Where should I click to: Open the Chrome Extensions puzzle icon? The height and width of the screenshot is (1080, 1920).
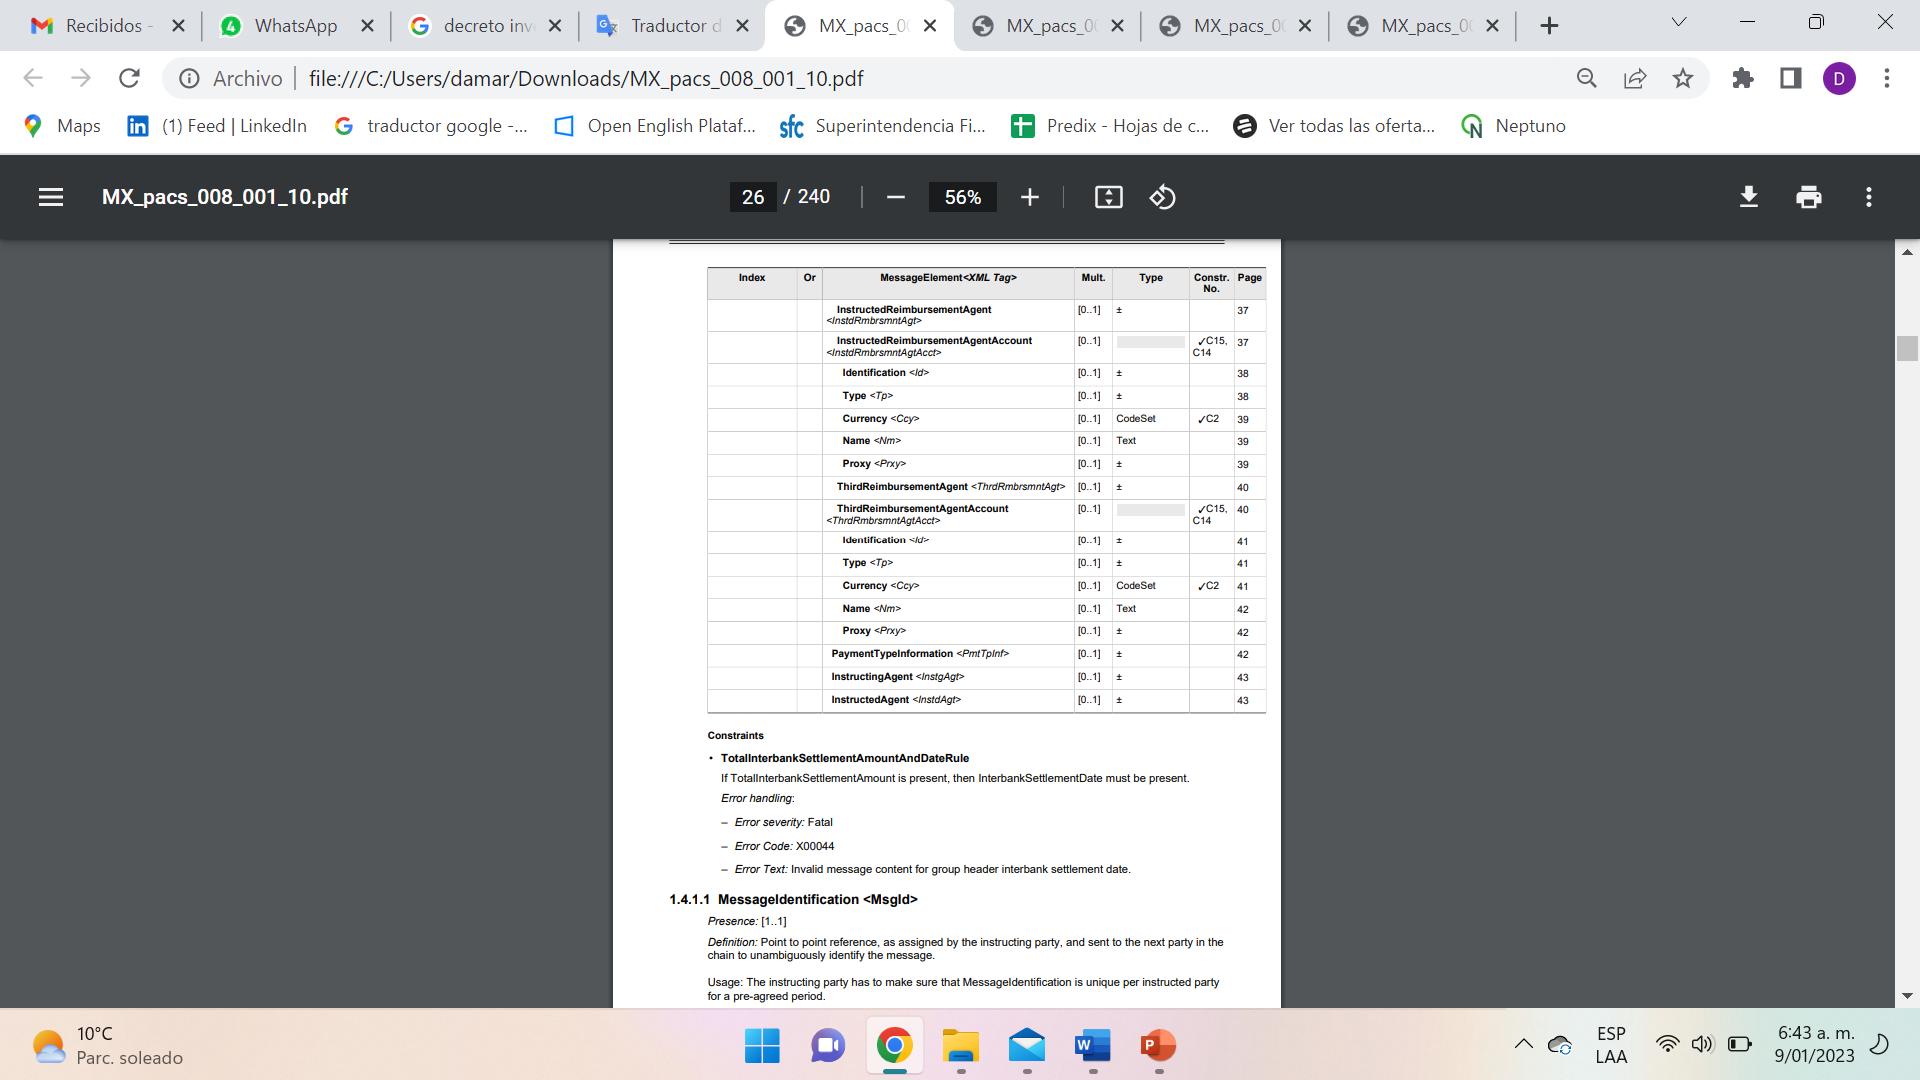point(1743,78)
